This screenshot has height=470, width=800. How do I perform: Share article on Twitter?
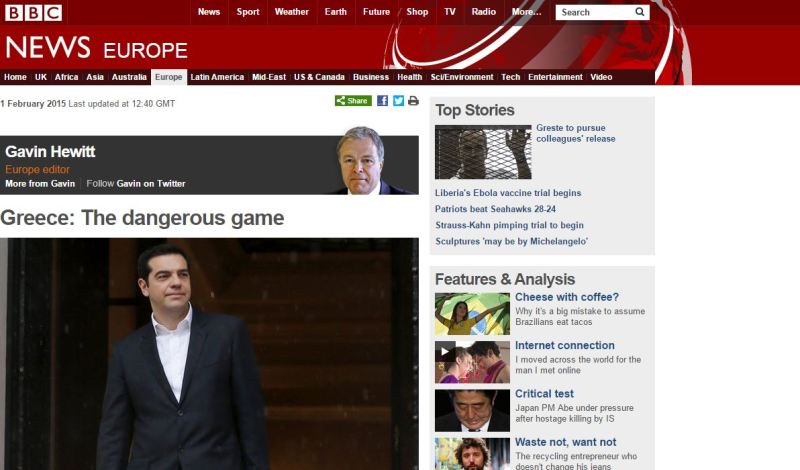coord(398,101)
